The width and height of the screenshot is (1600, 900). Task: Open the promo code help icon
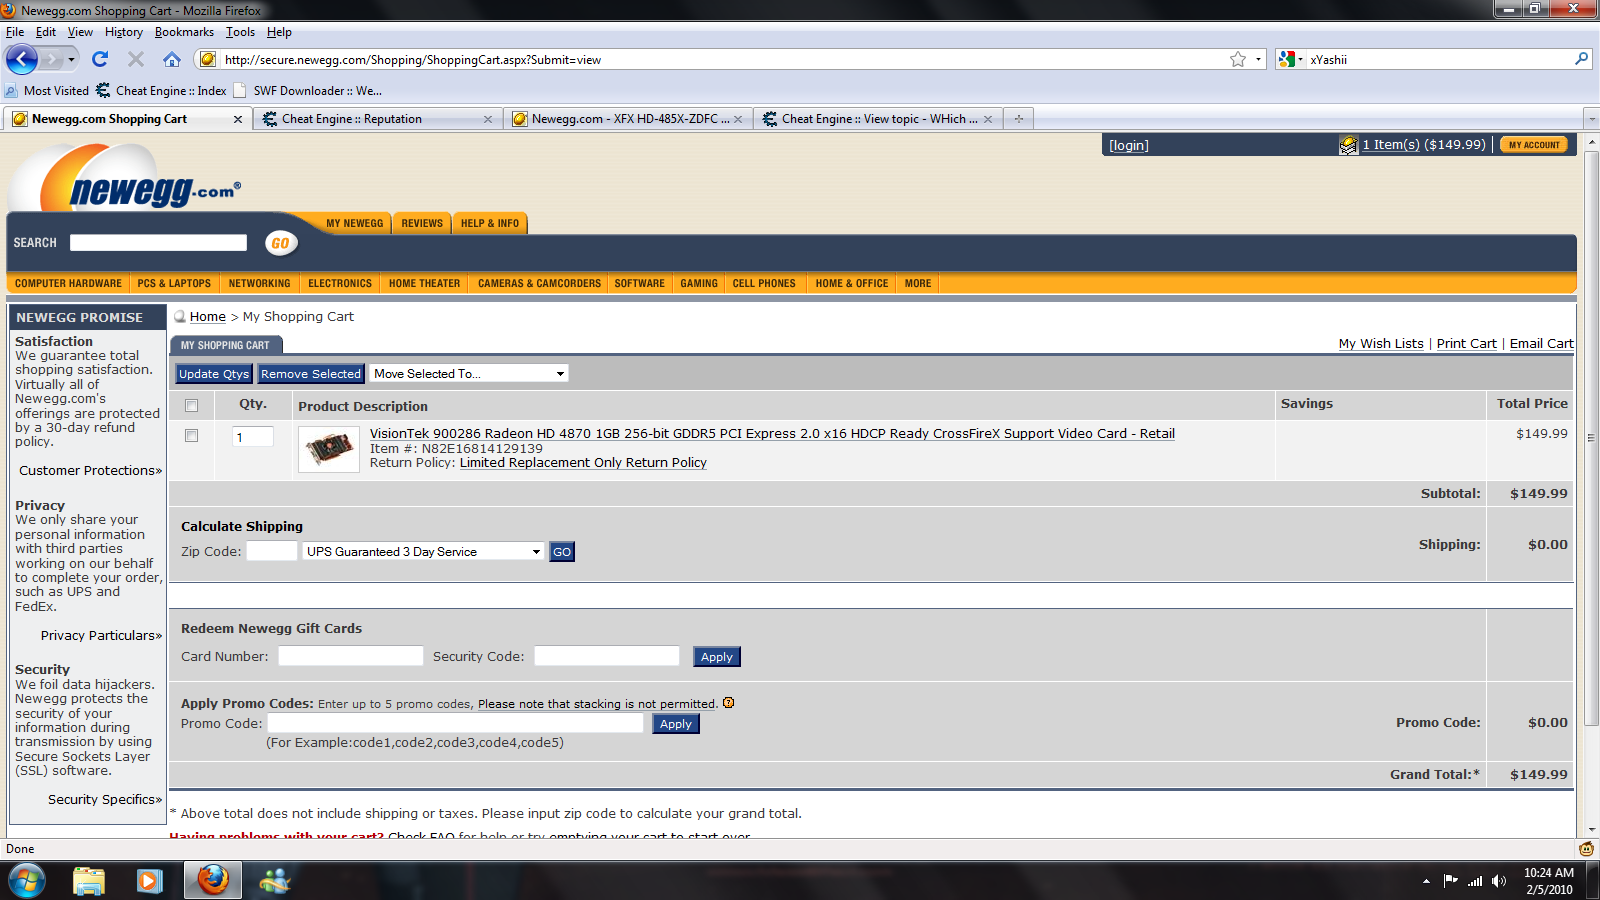pyautogui.click(x=728, y=702)
